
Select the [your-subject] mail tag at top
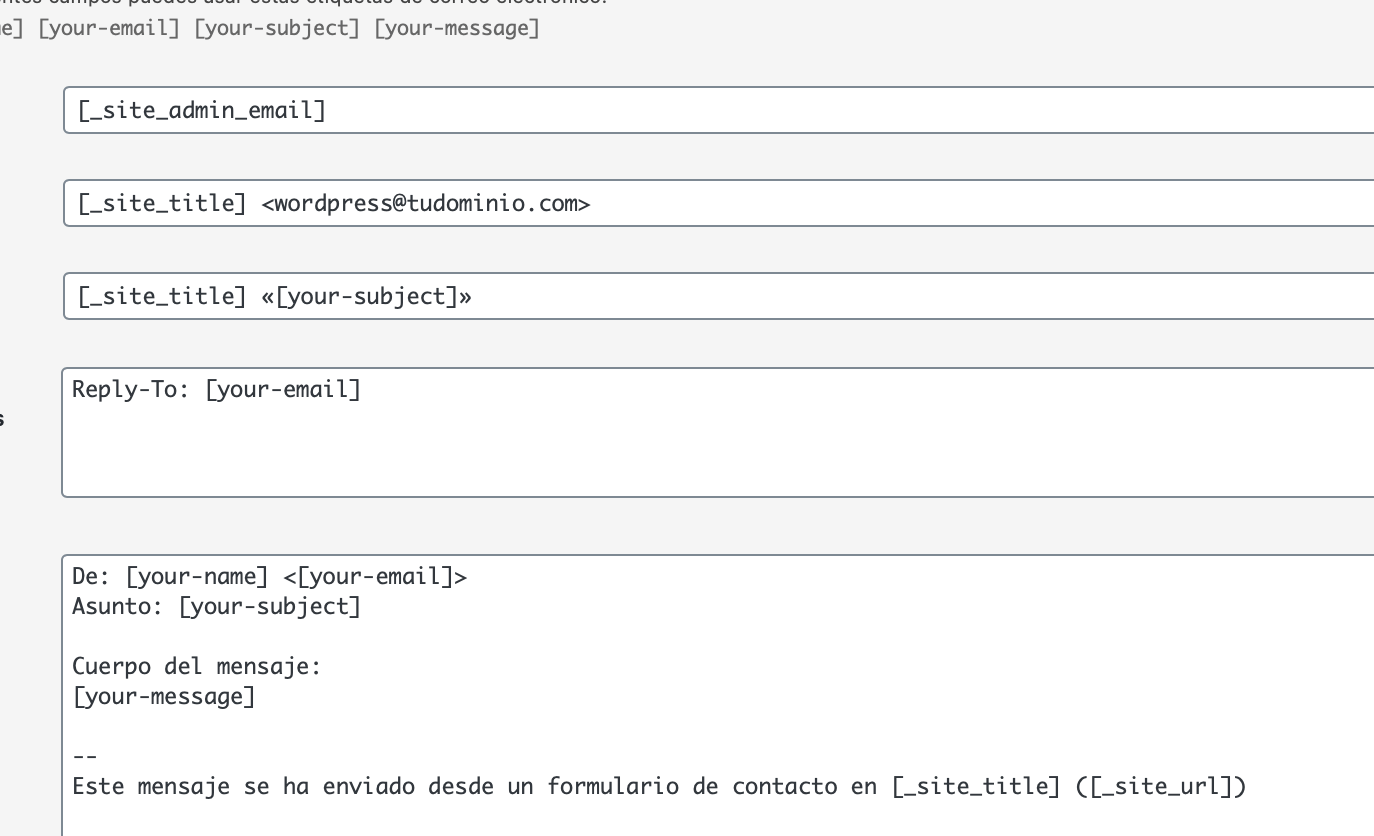pos(277,28)
